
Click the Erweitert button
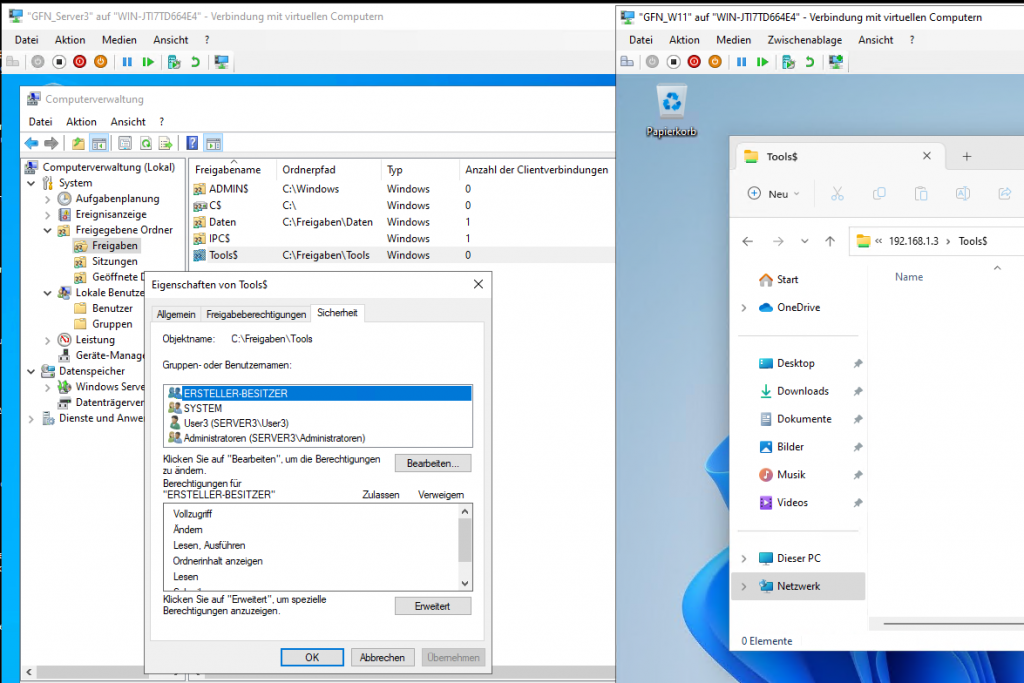coord(432,606)
